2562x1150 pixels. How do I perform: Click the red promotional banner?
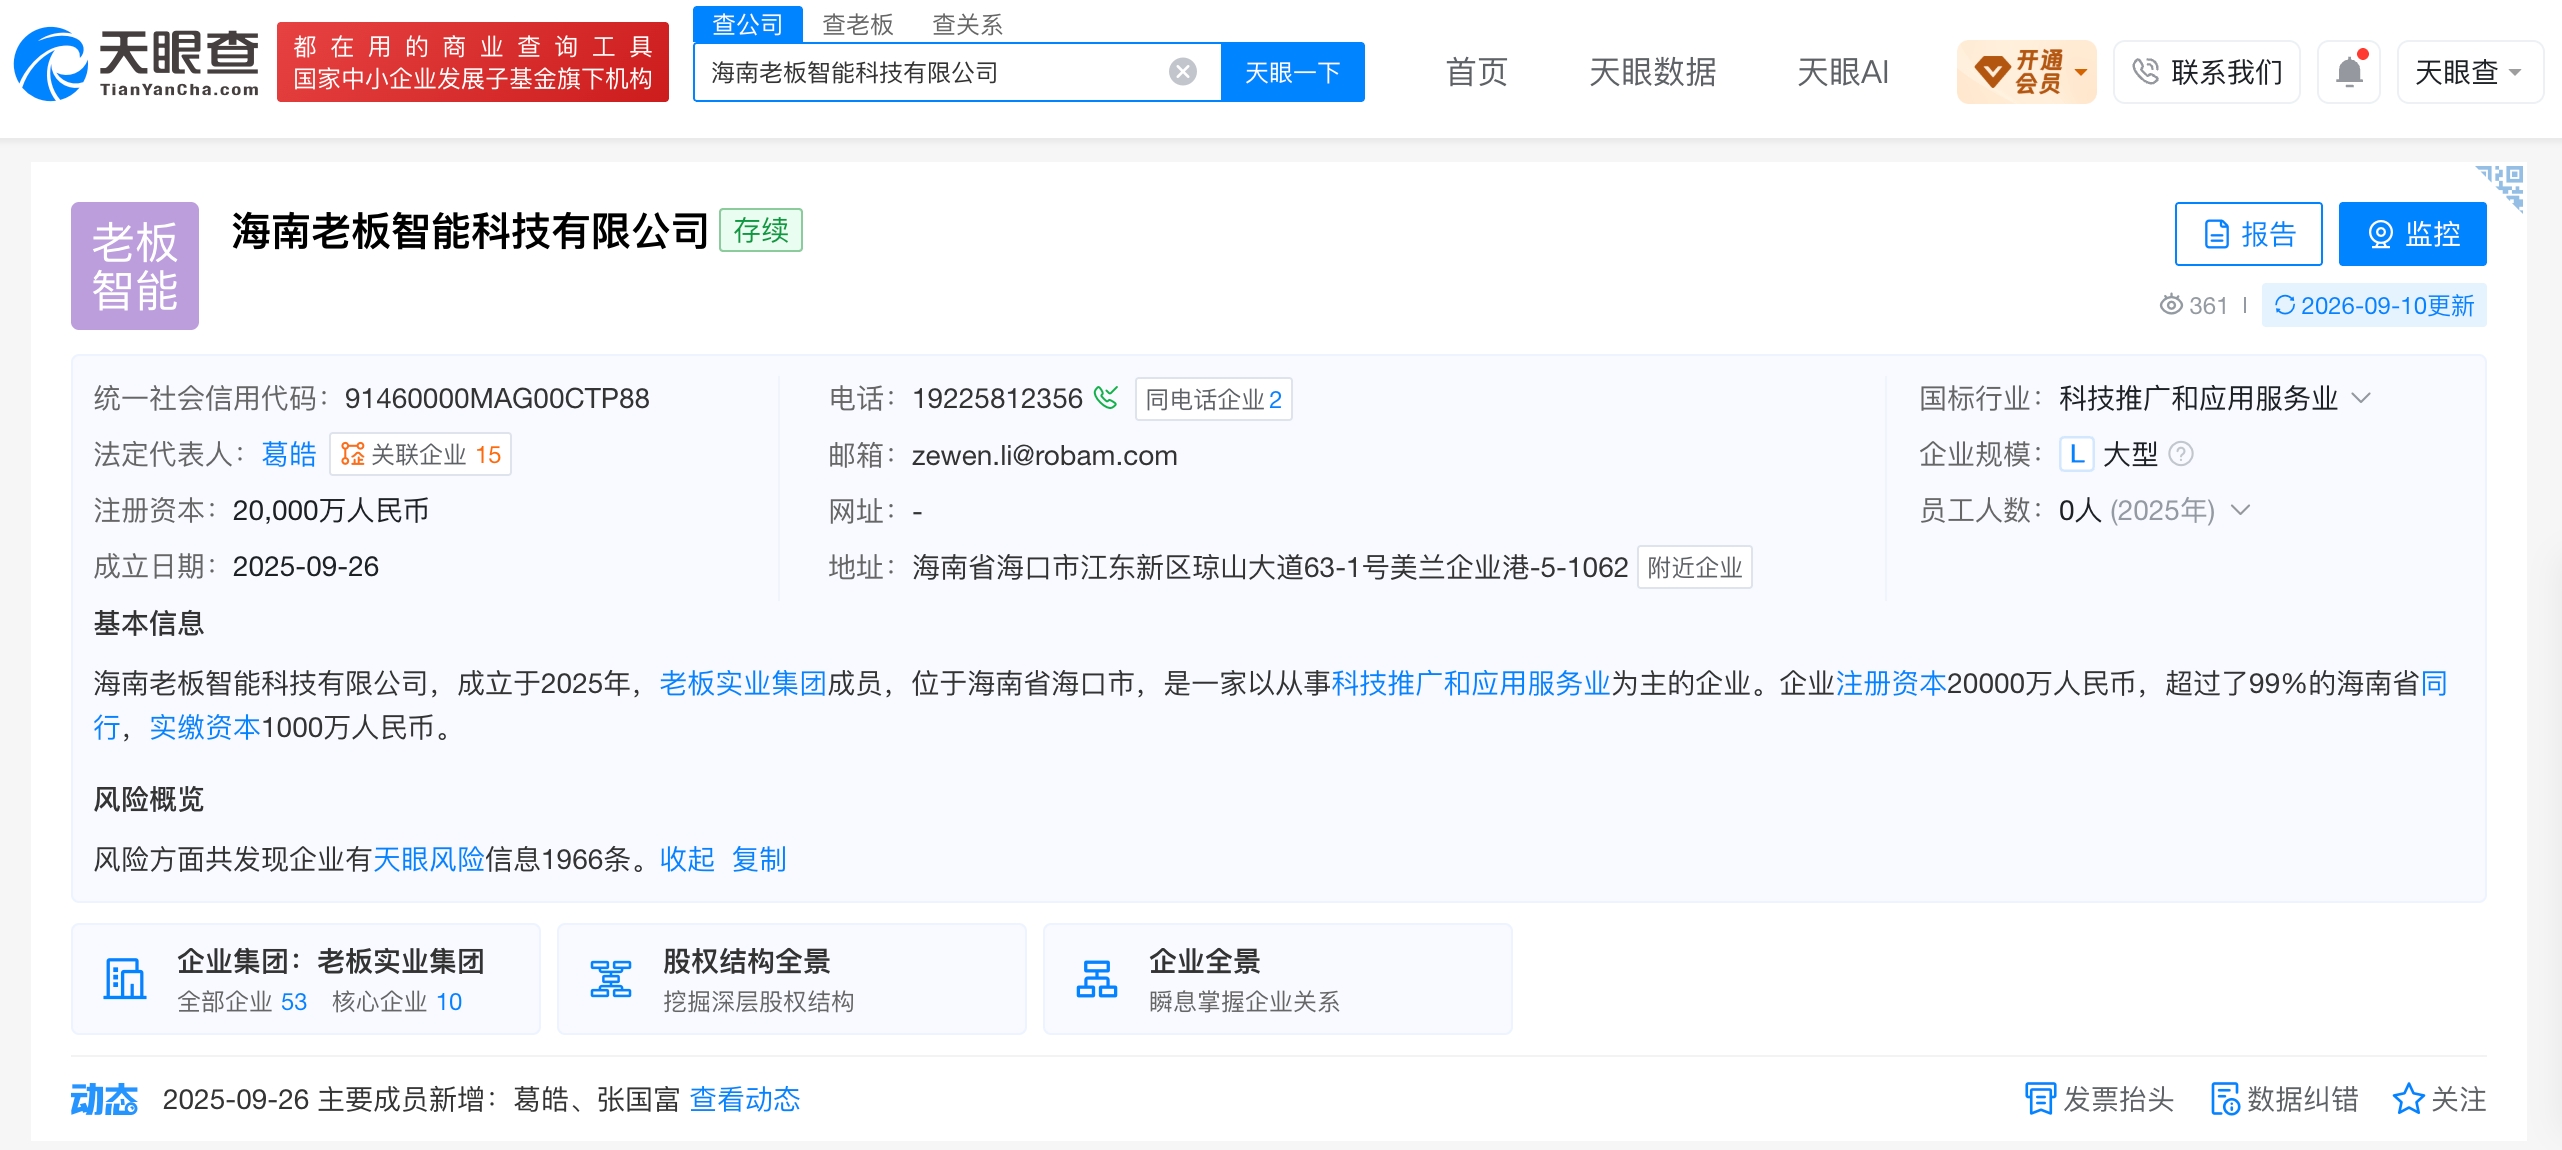click(473, 62)
